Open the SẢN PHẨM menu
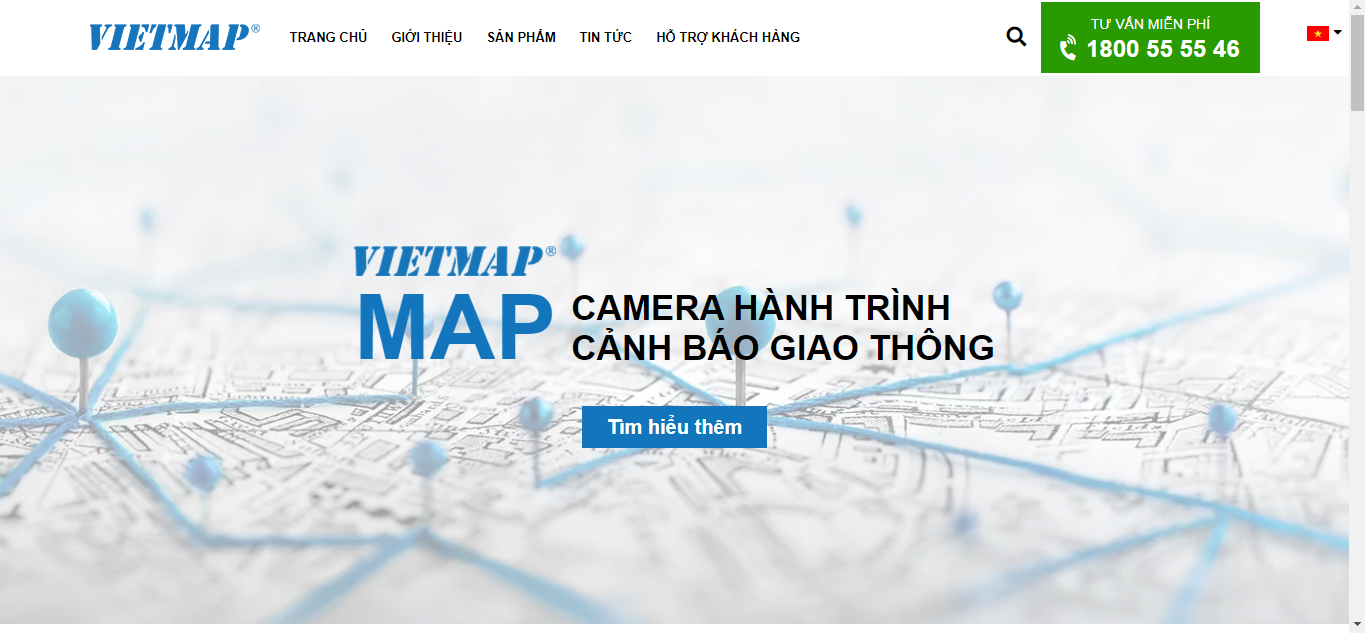 click(521, 37)
